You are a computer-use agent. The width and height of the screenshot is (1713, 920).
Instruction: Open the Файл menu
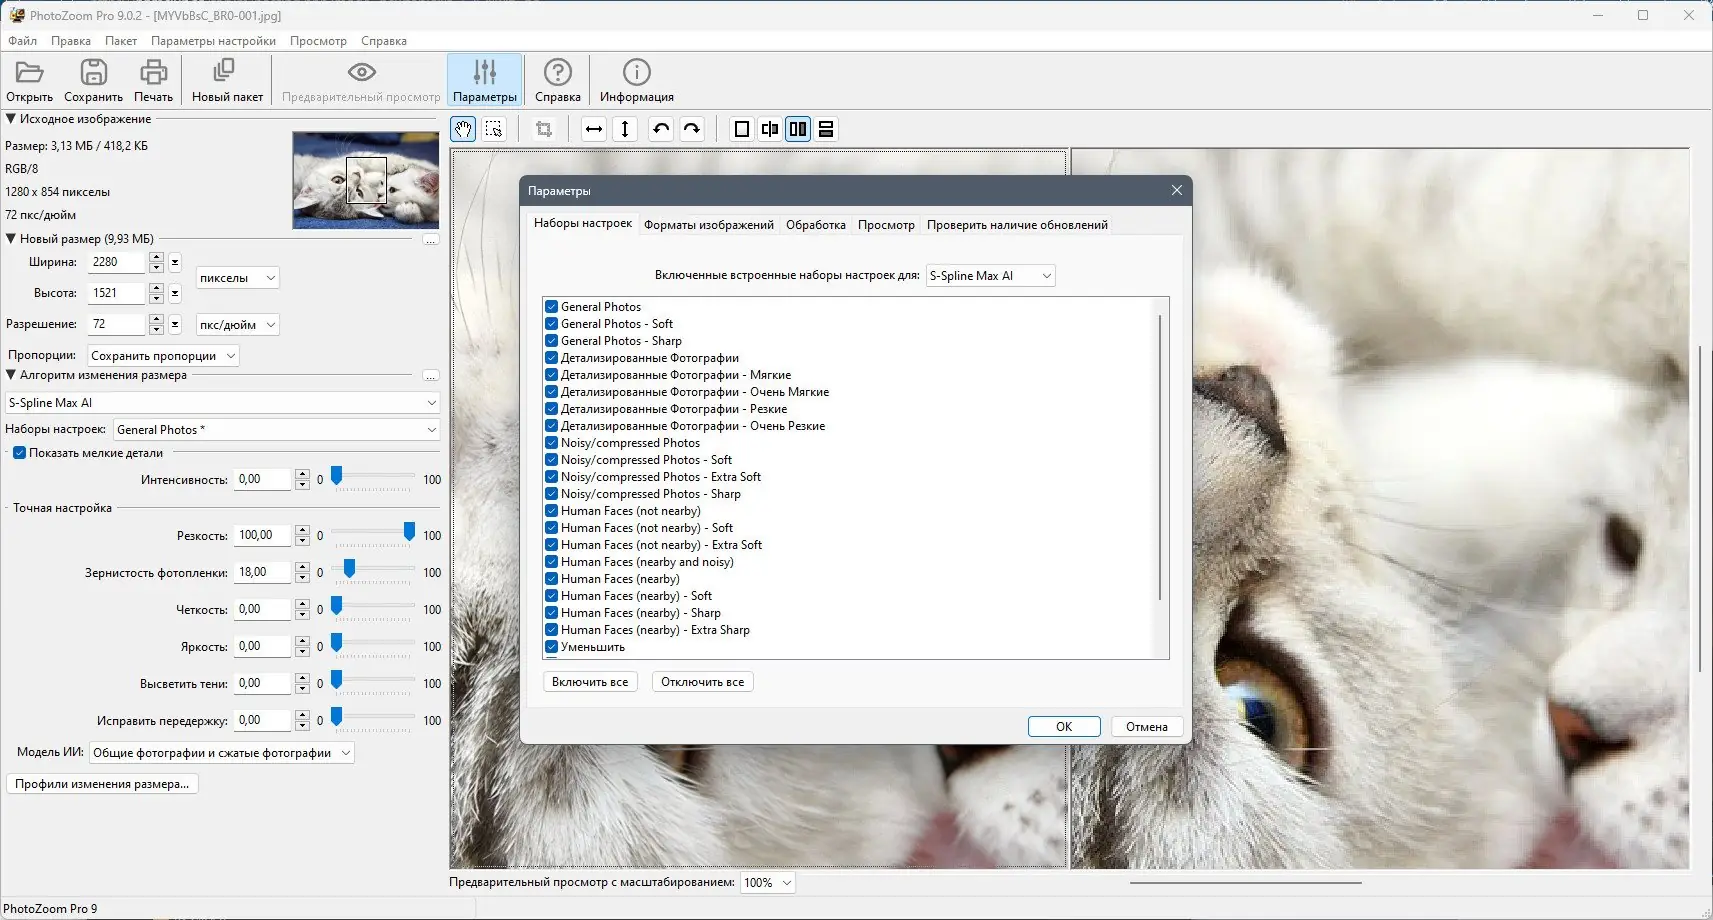click(x=23, y=41)
